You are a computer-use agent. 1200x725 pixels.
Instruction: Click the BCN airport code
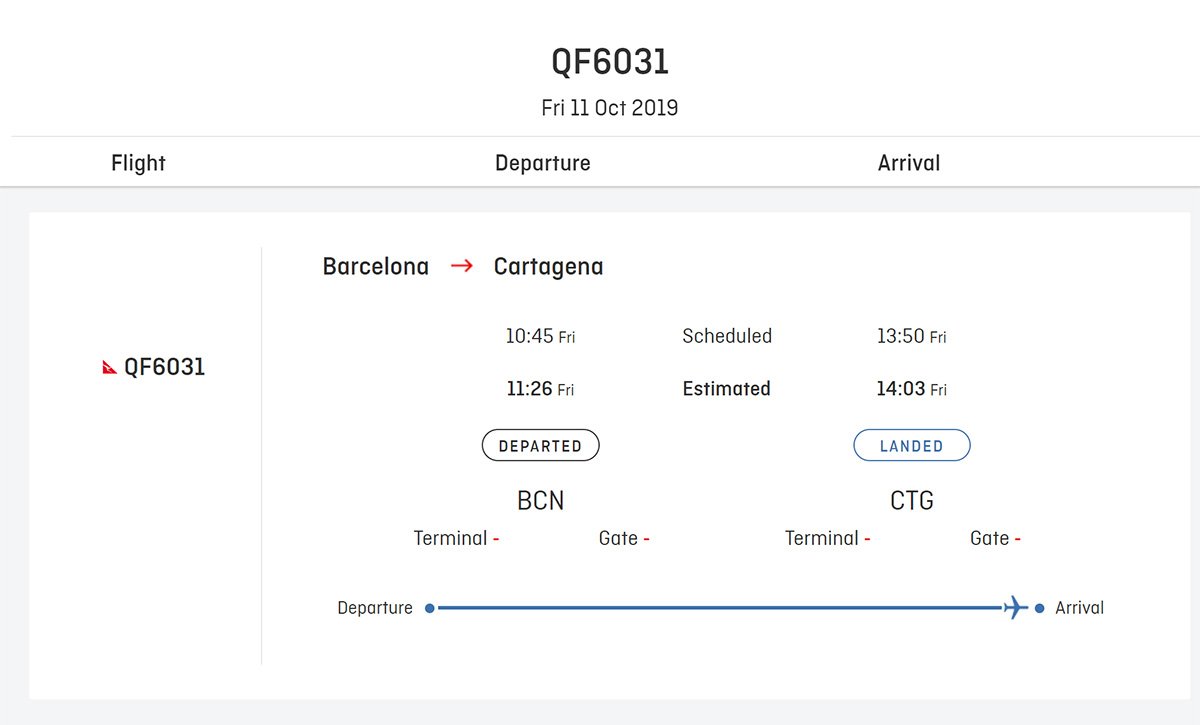pyautogui.click(x=541, y=501)
